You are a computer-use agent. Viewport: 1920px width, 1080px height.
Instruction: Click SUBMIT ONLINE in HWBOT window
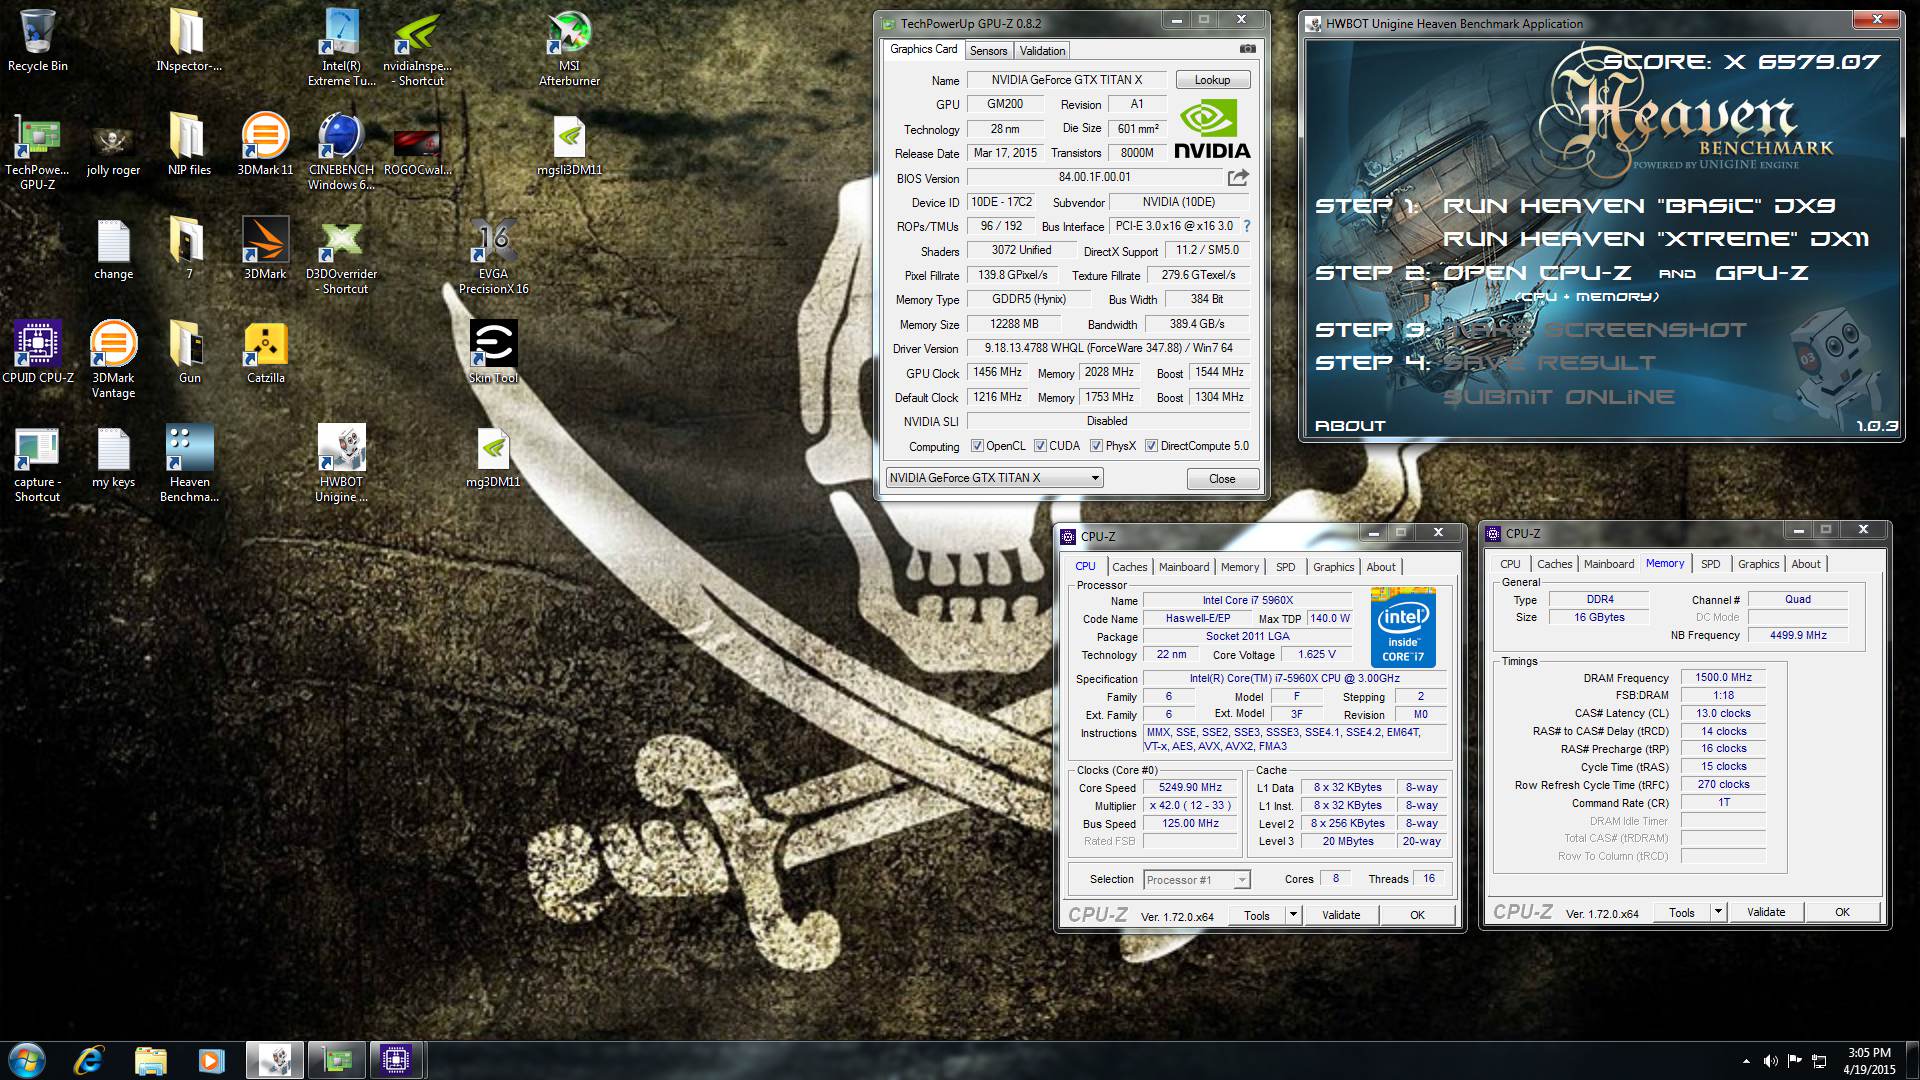pos(1558,397)
